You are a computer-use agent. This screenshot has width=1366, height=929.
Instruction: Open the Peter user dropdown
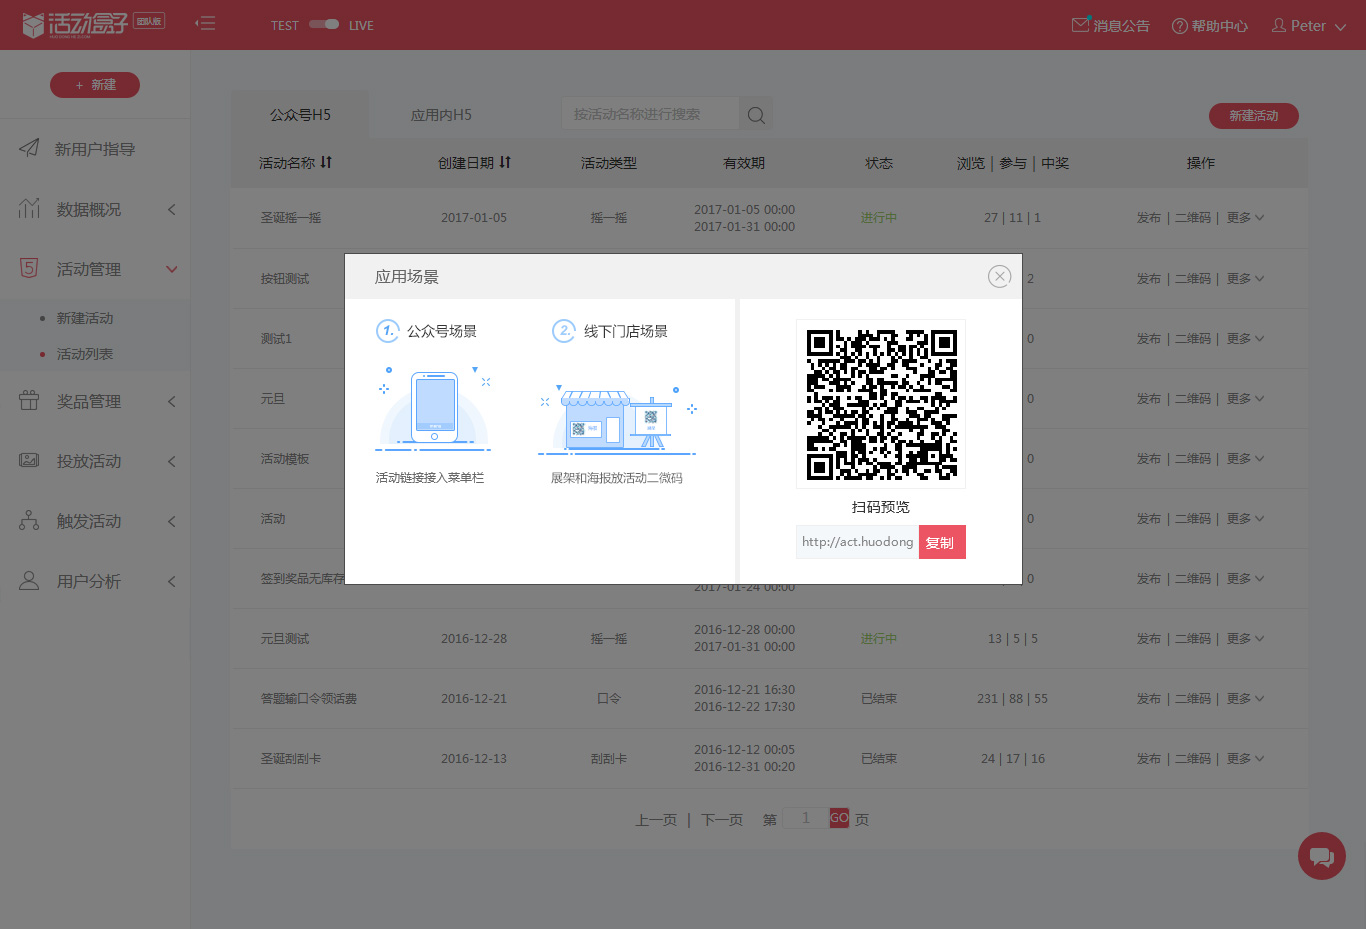[1309, 25]
